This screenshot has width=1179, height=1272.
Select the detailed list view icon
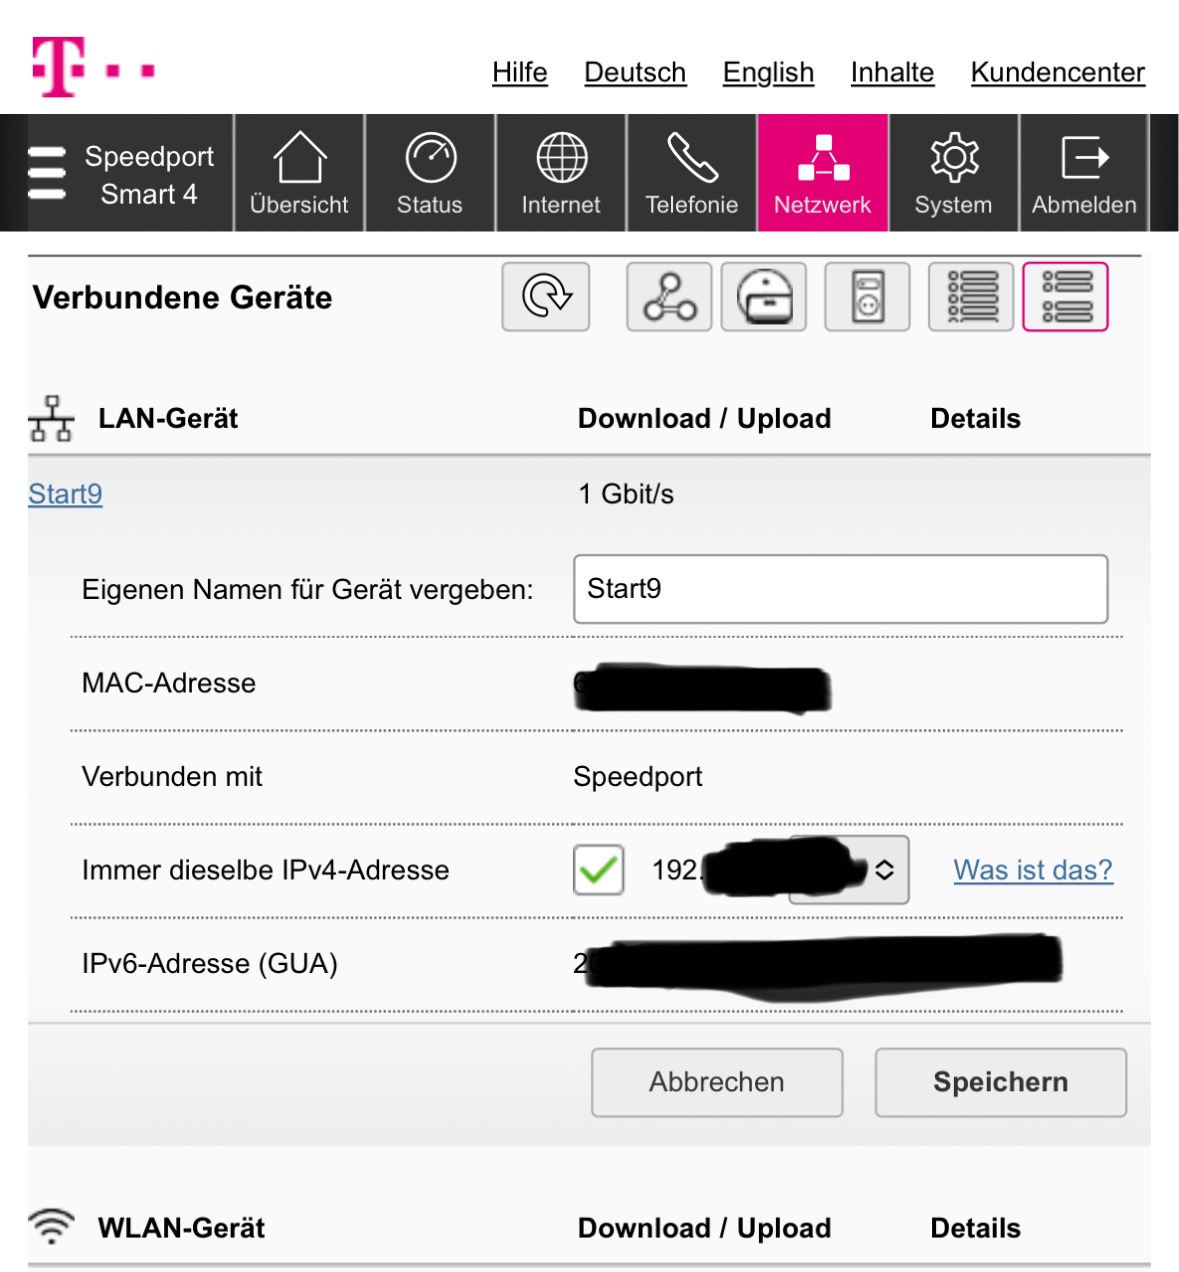[x=1066, y=297]
